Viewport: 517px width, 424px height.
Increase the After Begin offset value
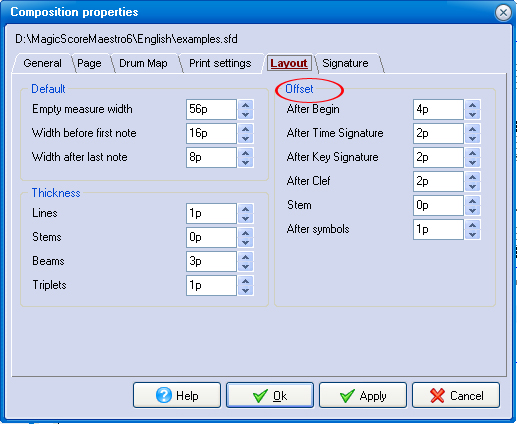[473, 105]
